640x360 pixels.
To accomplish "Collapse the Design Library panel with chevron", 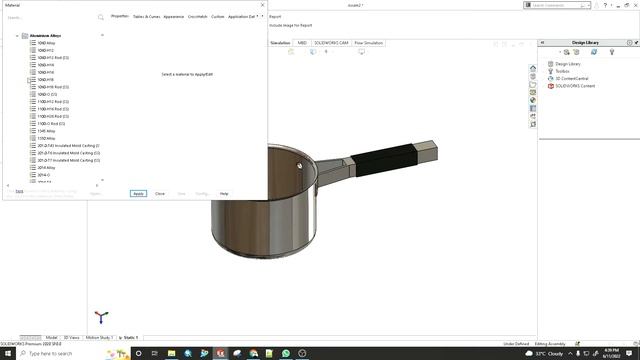I will coord(542,42).
